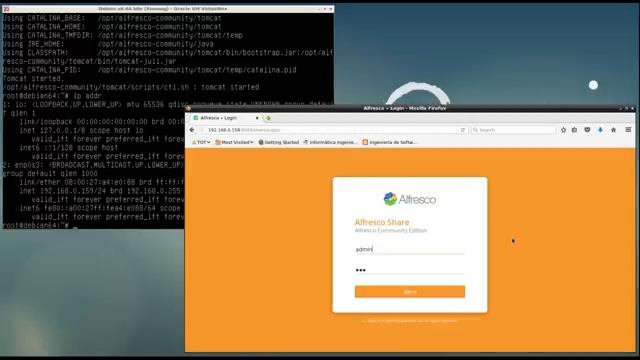Click the Firefox window title bar
This screenshot has width=640, height=360.
point(410,108)
